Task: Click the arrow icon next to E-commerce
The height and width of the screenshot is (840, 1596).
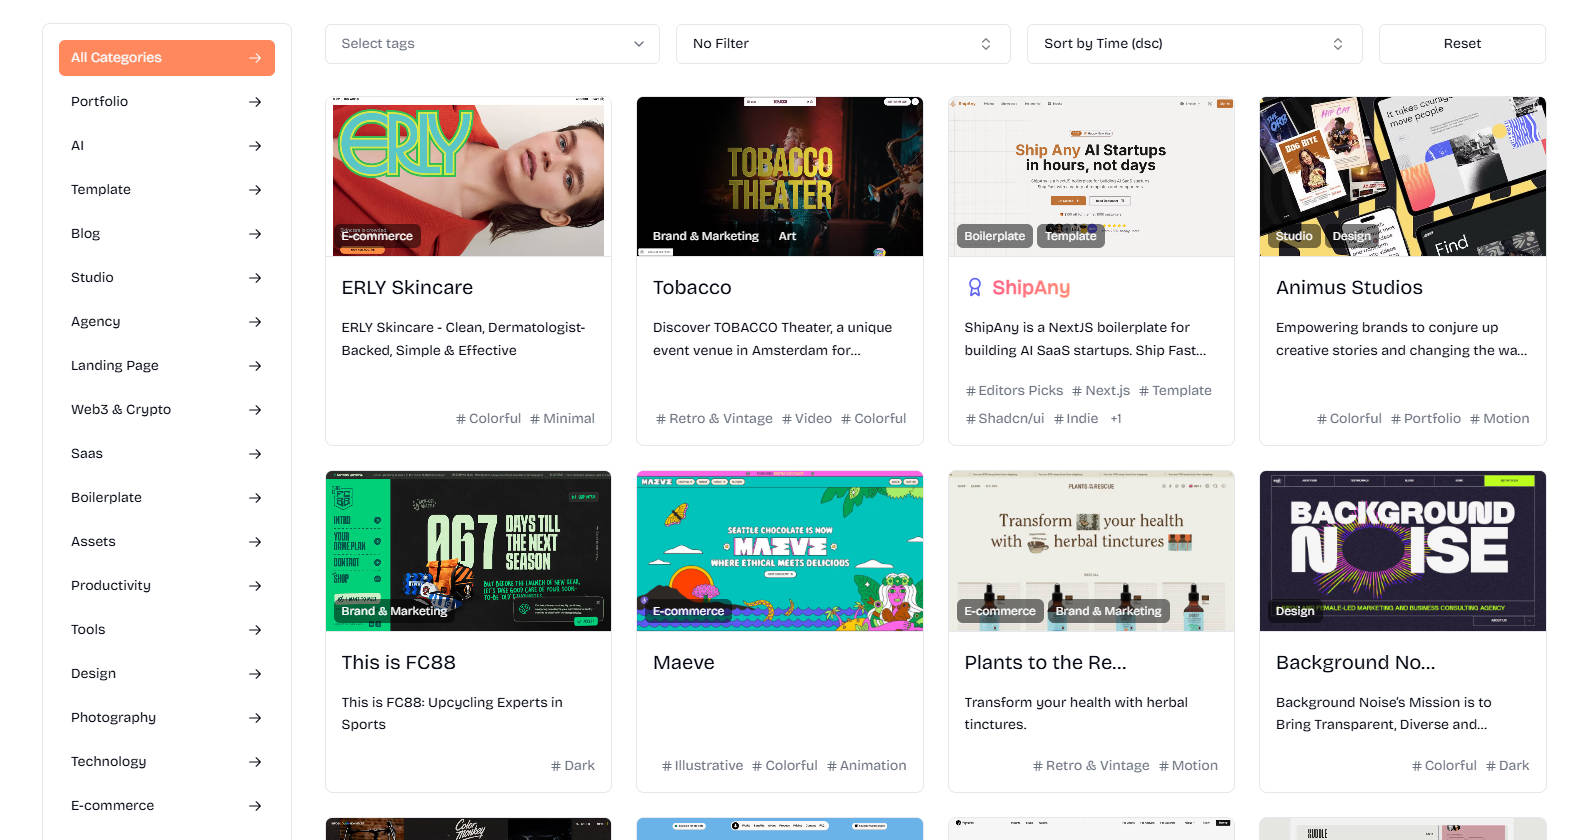Action: click(x=255, y=806)
